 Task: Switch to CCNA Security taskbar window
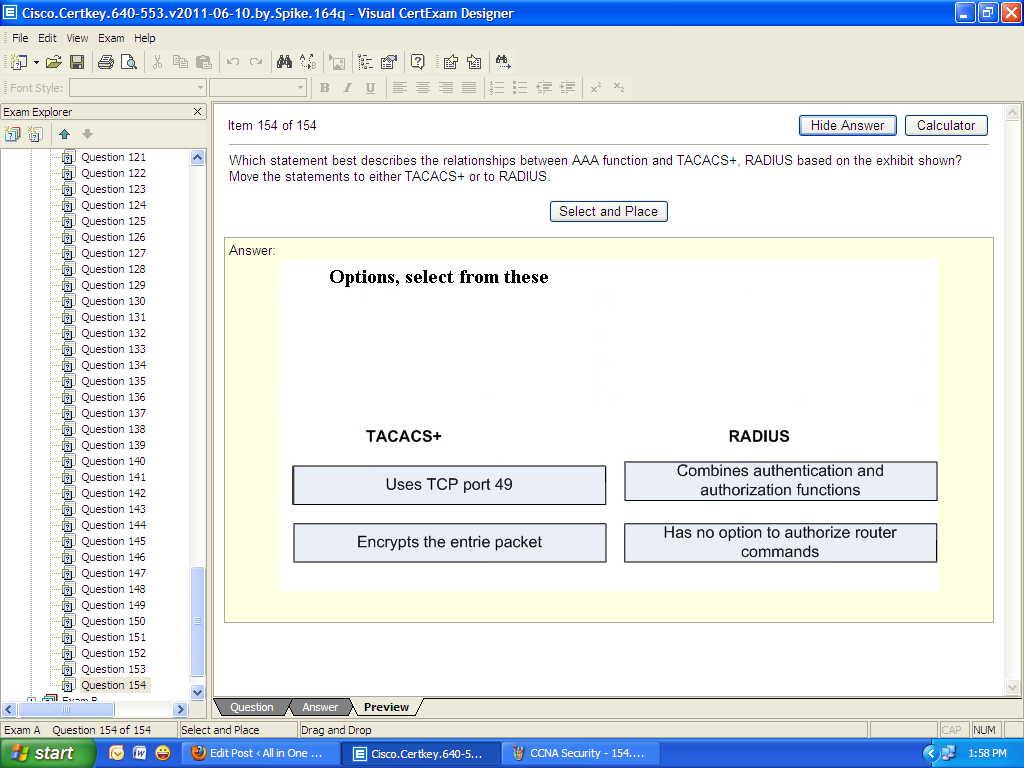point(581,754)
